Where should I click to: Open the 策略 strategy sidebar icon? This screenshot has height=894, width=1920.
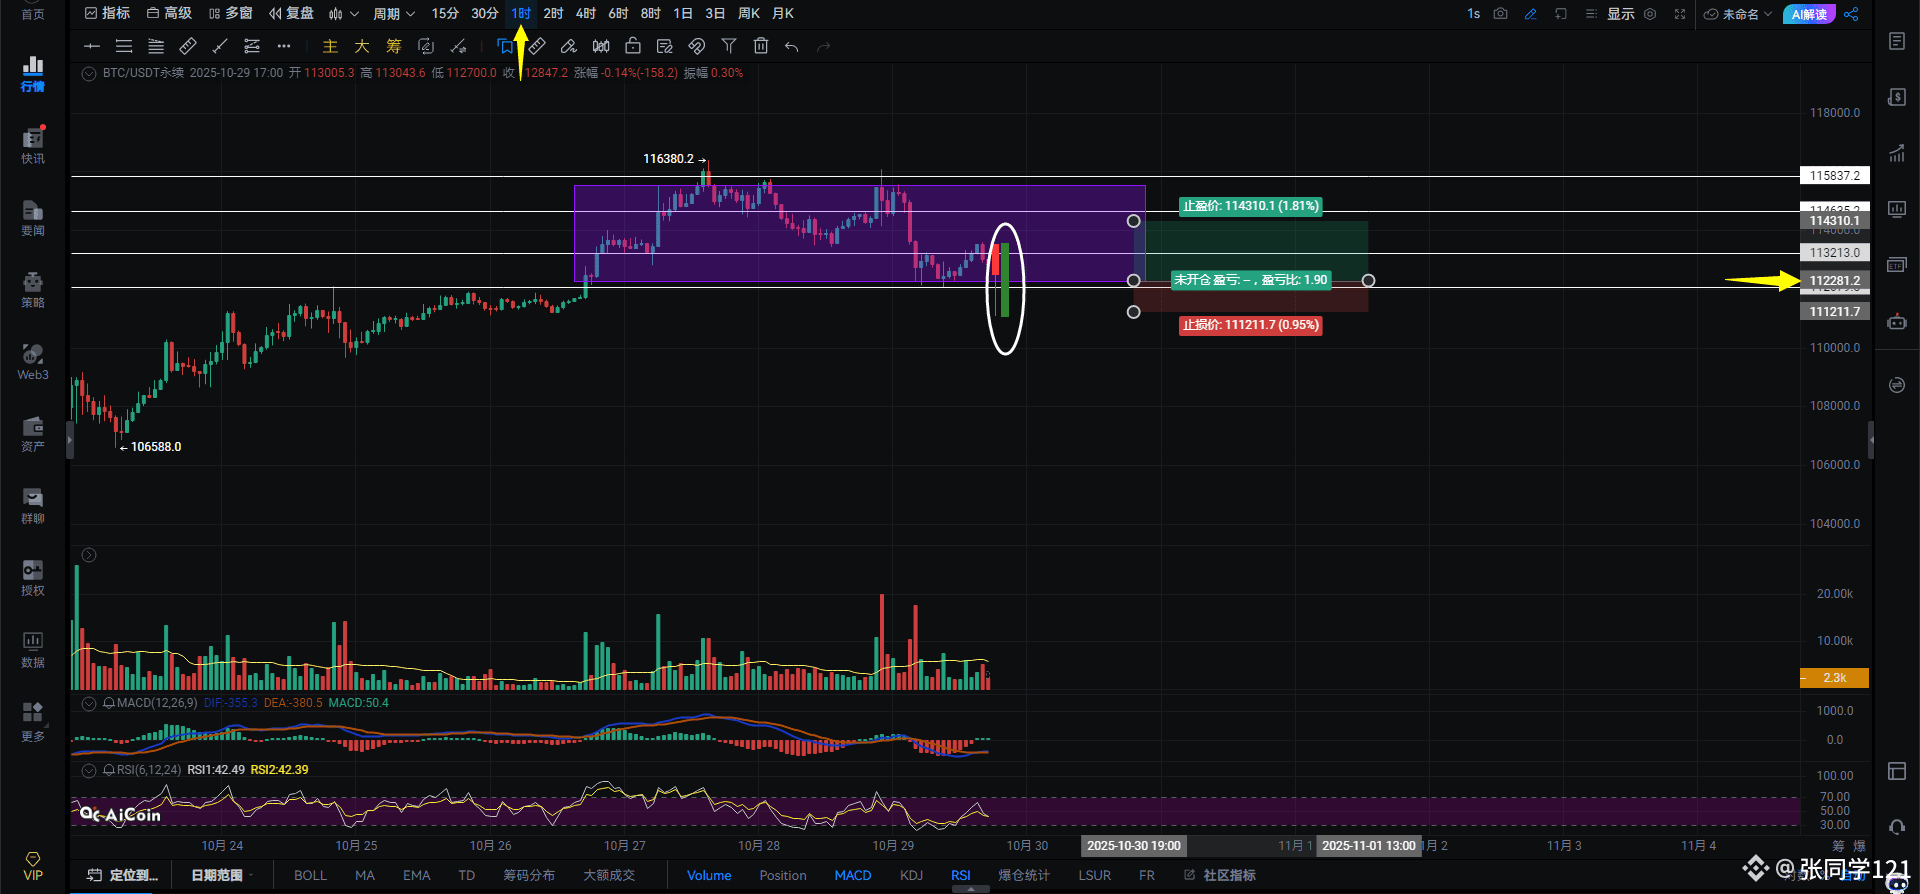(33, 289)
